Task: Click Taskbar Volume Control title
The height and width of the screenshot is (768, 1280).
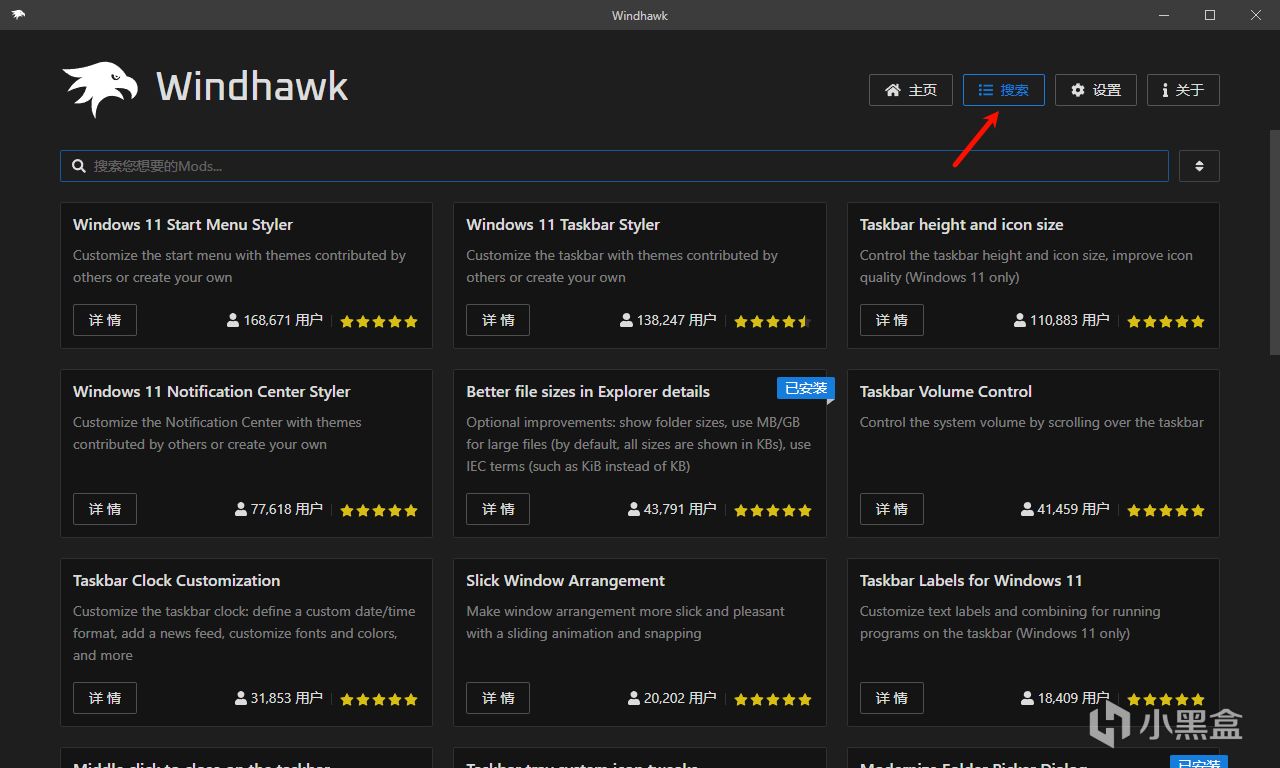Action: [x=946, y=392]
